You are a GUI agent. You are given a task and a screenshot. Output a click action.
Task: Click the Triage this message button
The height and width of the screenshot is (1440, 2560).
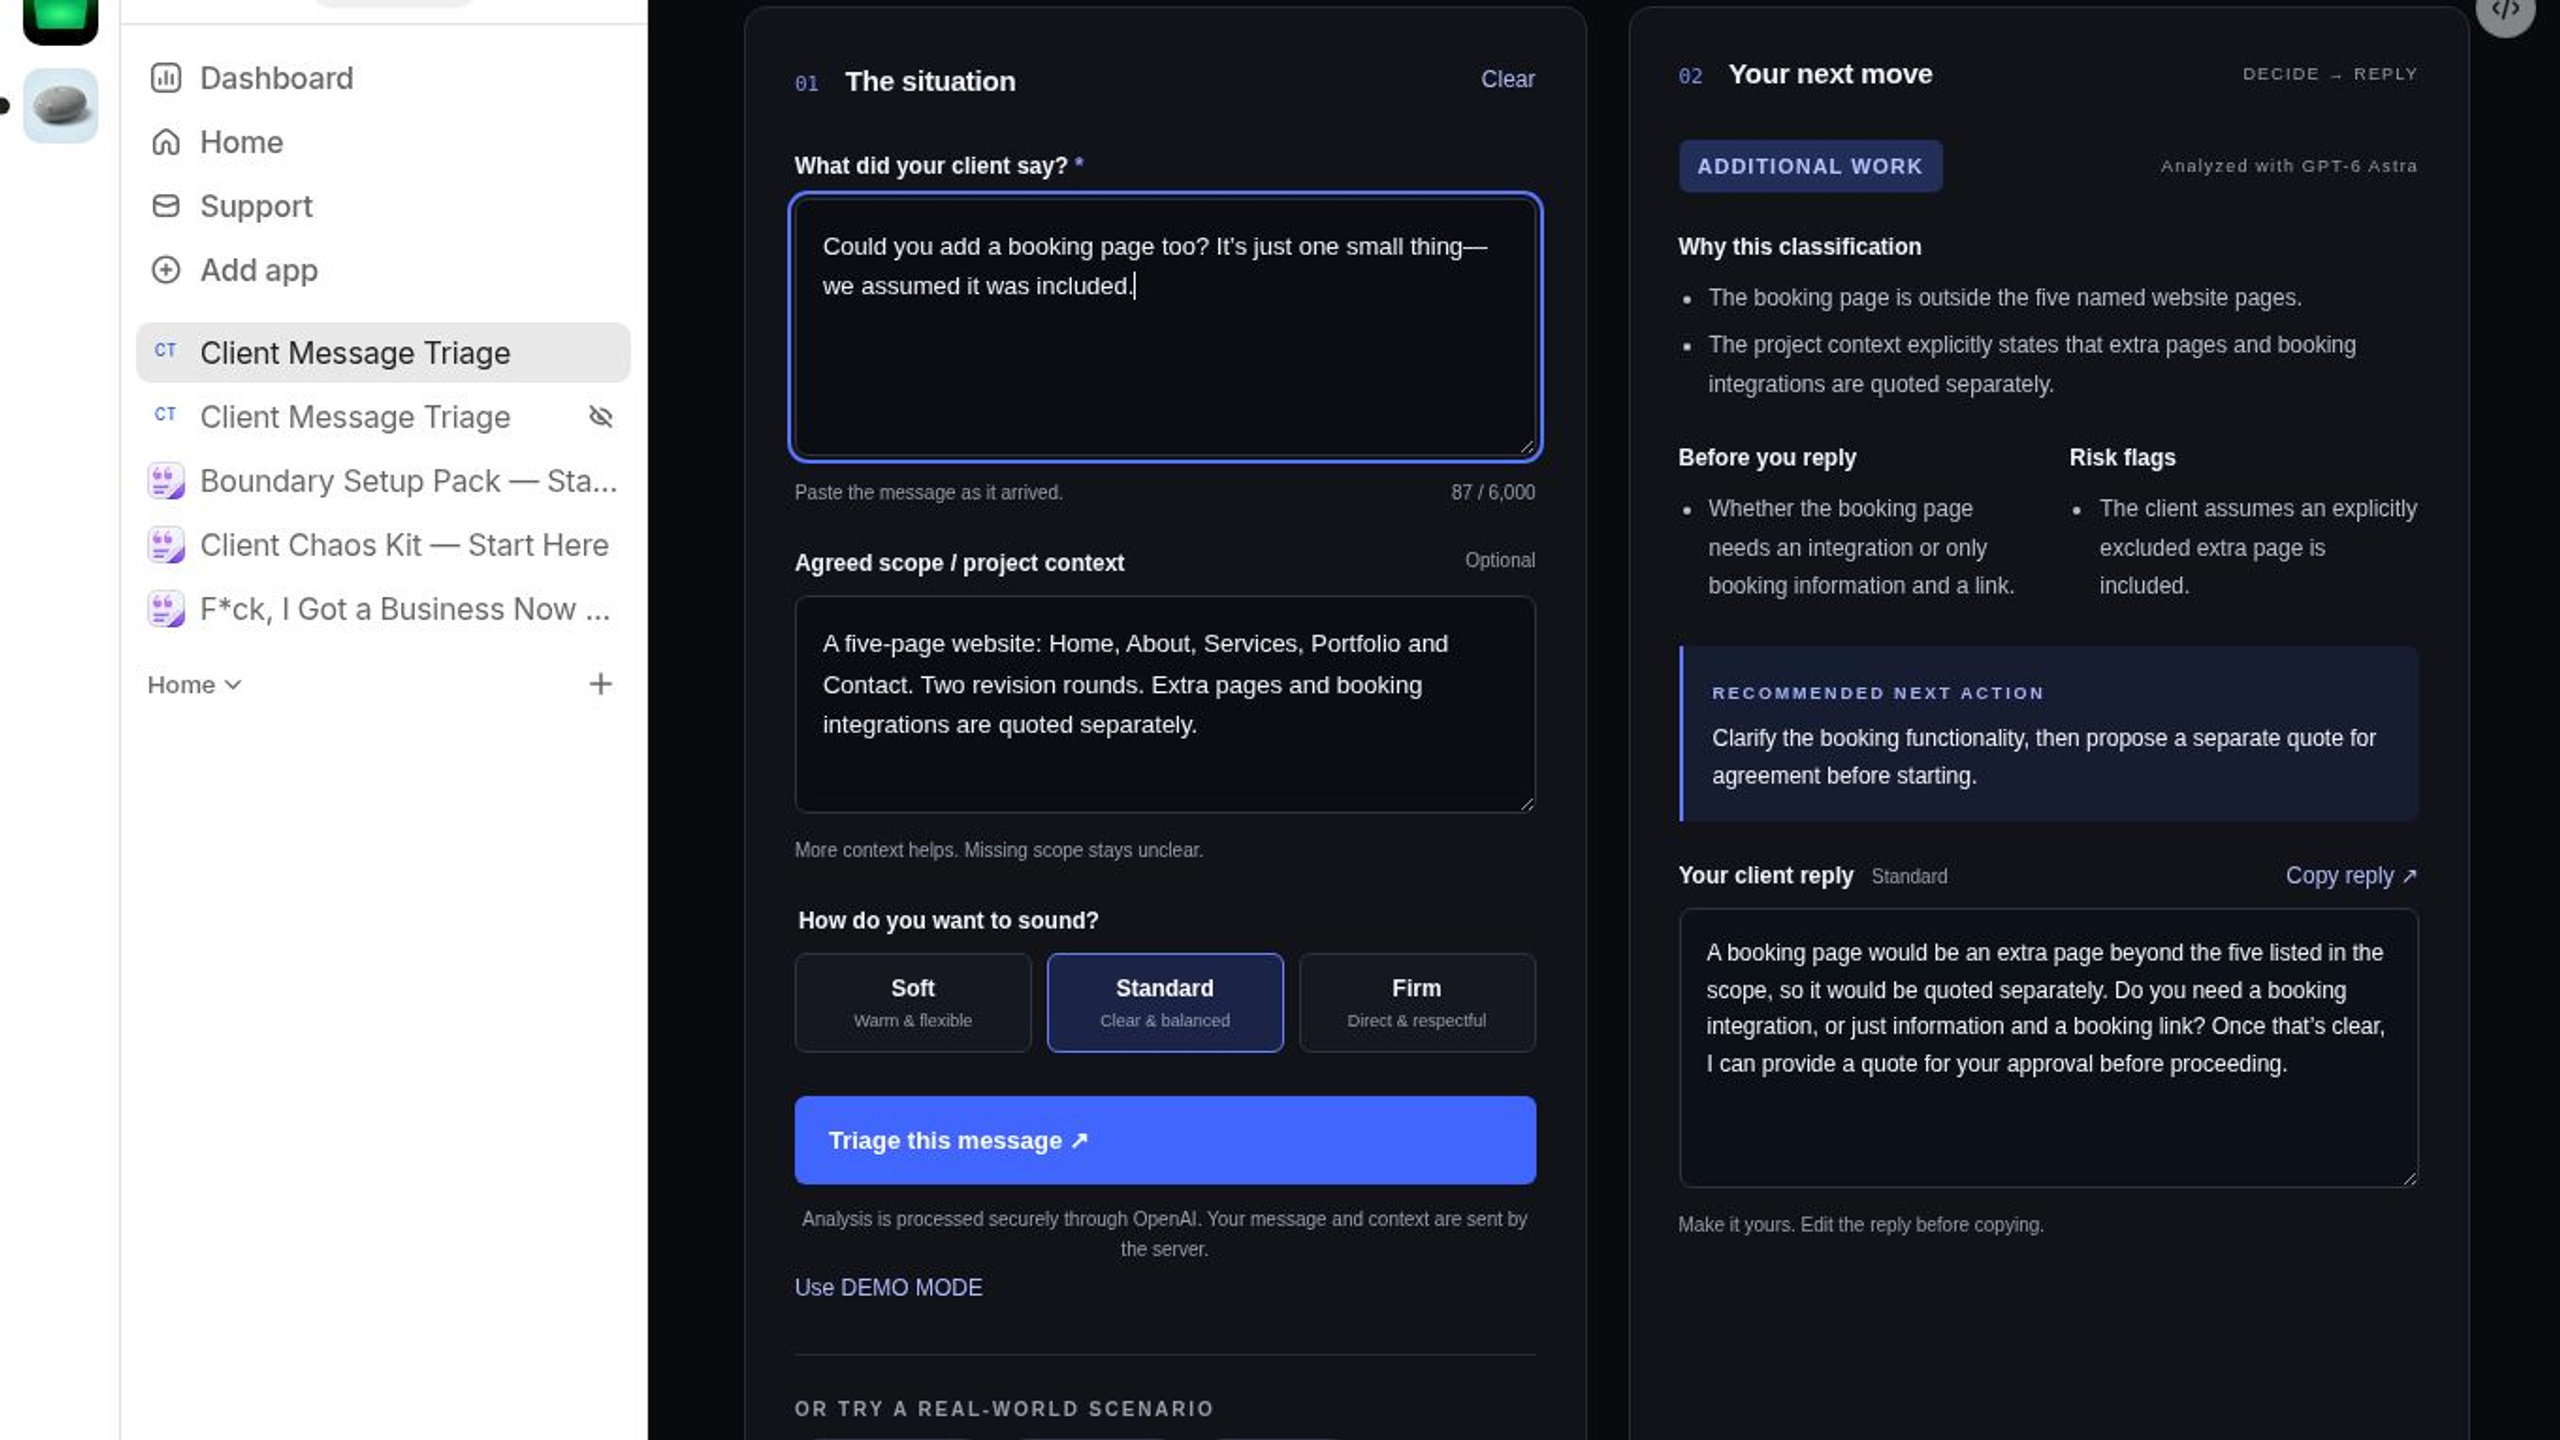[x=1165, y=1140]
